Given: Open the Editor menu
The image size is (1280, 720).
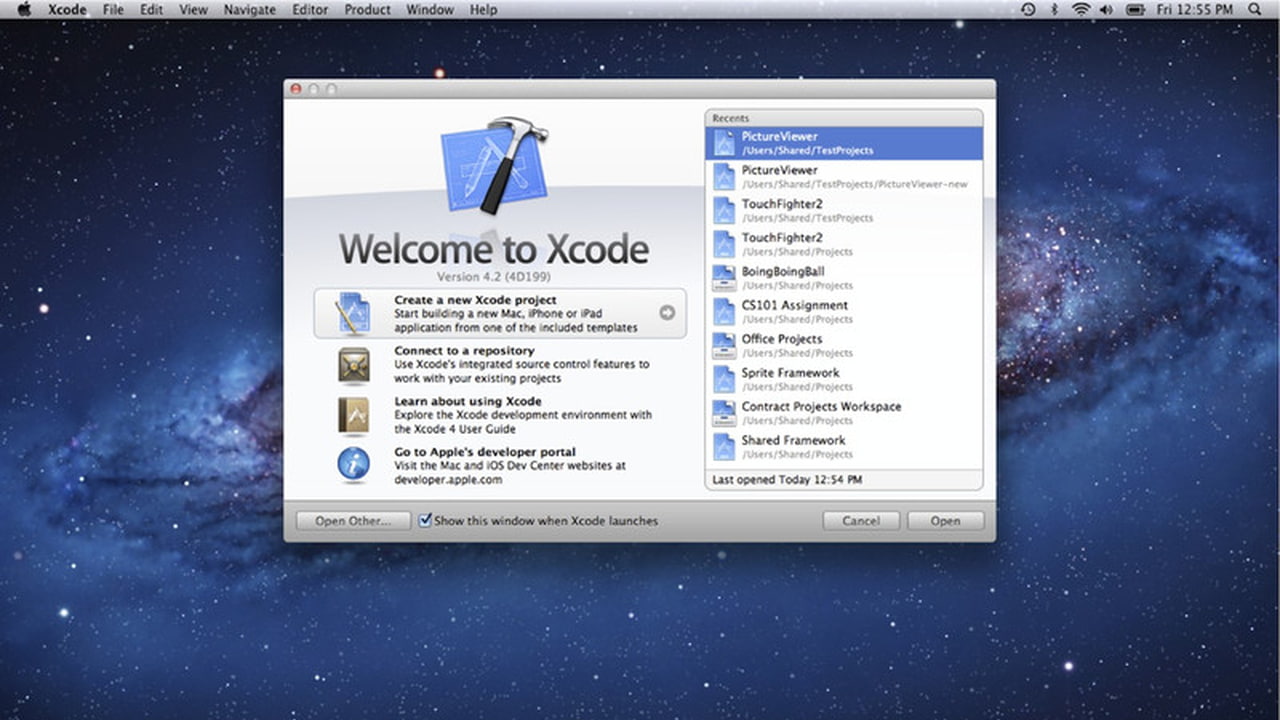Looking at the screenshot, I should (x=310, y=9).
